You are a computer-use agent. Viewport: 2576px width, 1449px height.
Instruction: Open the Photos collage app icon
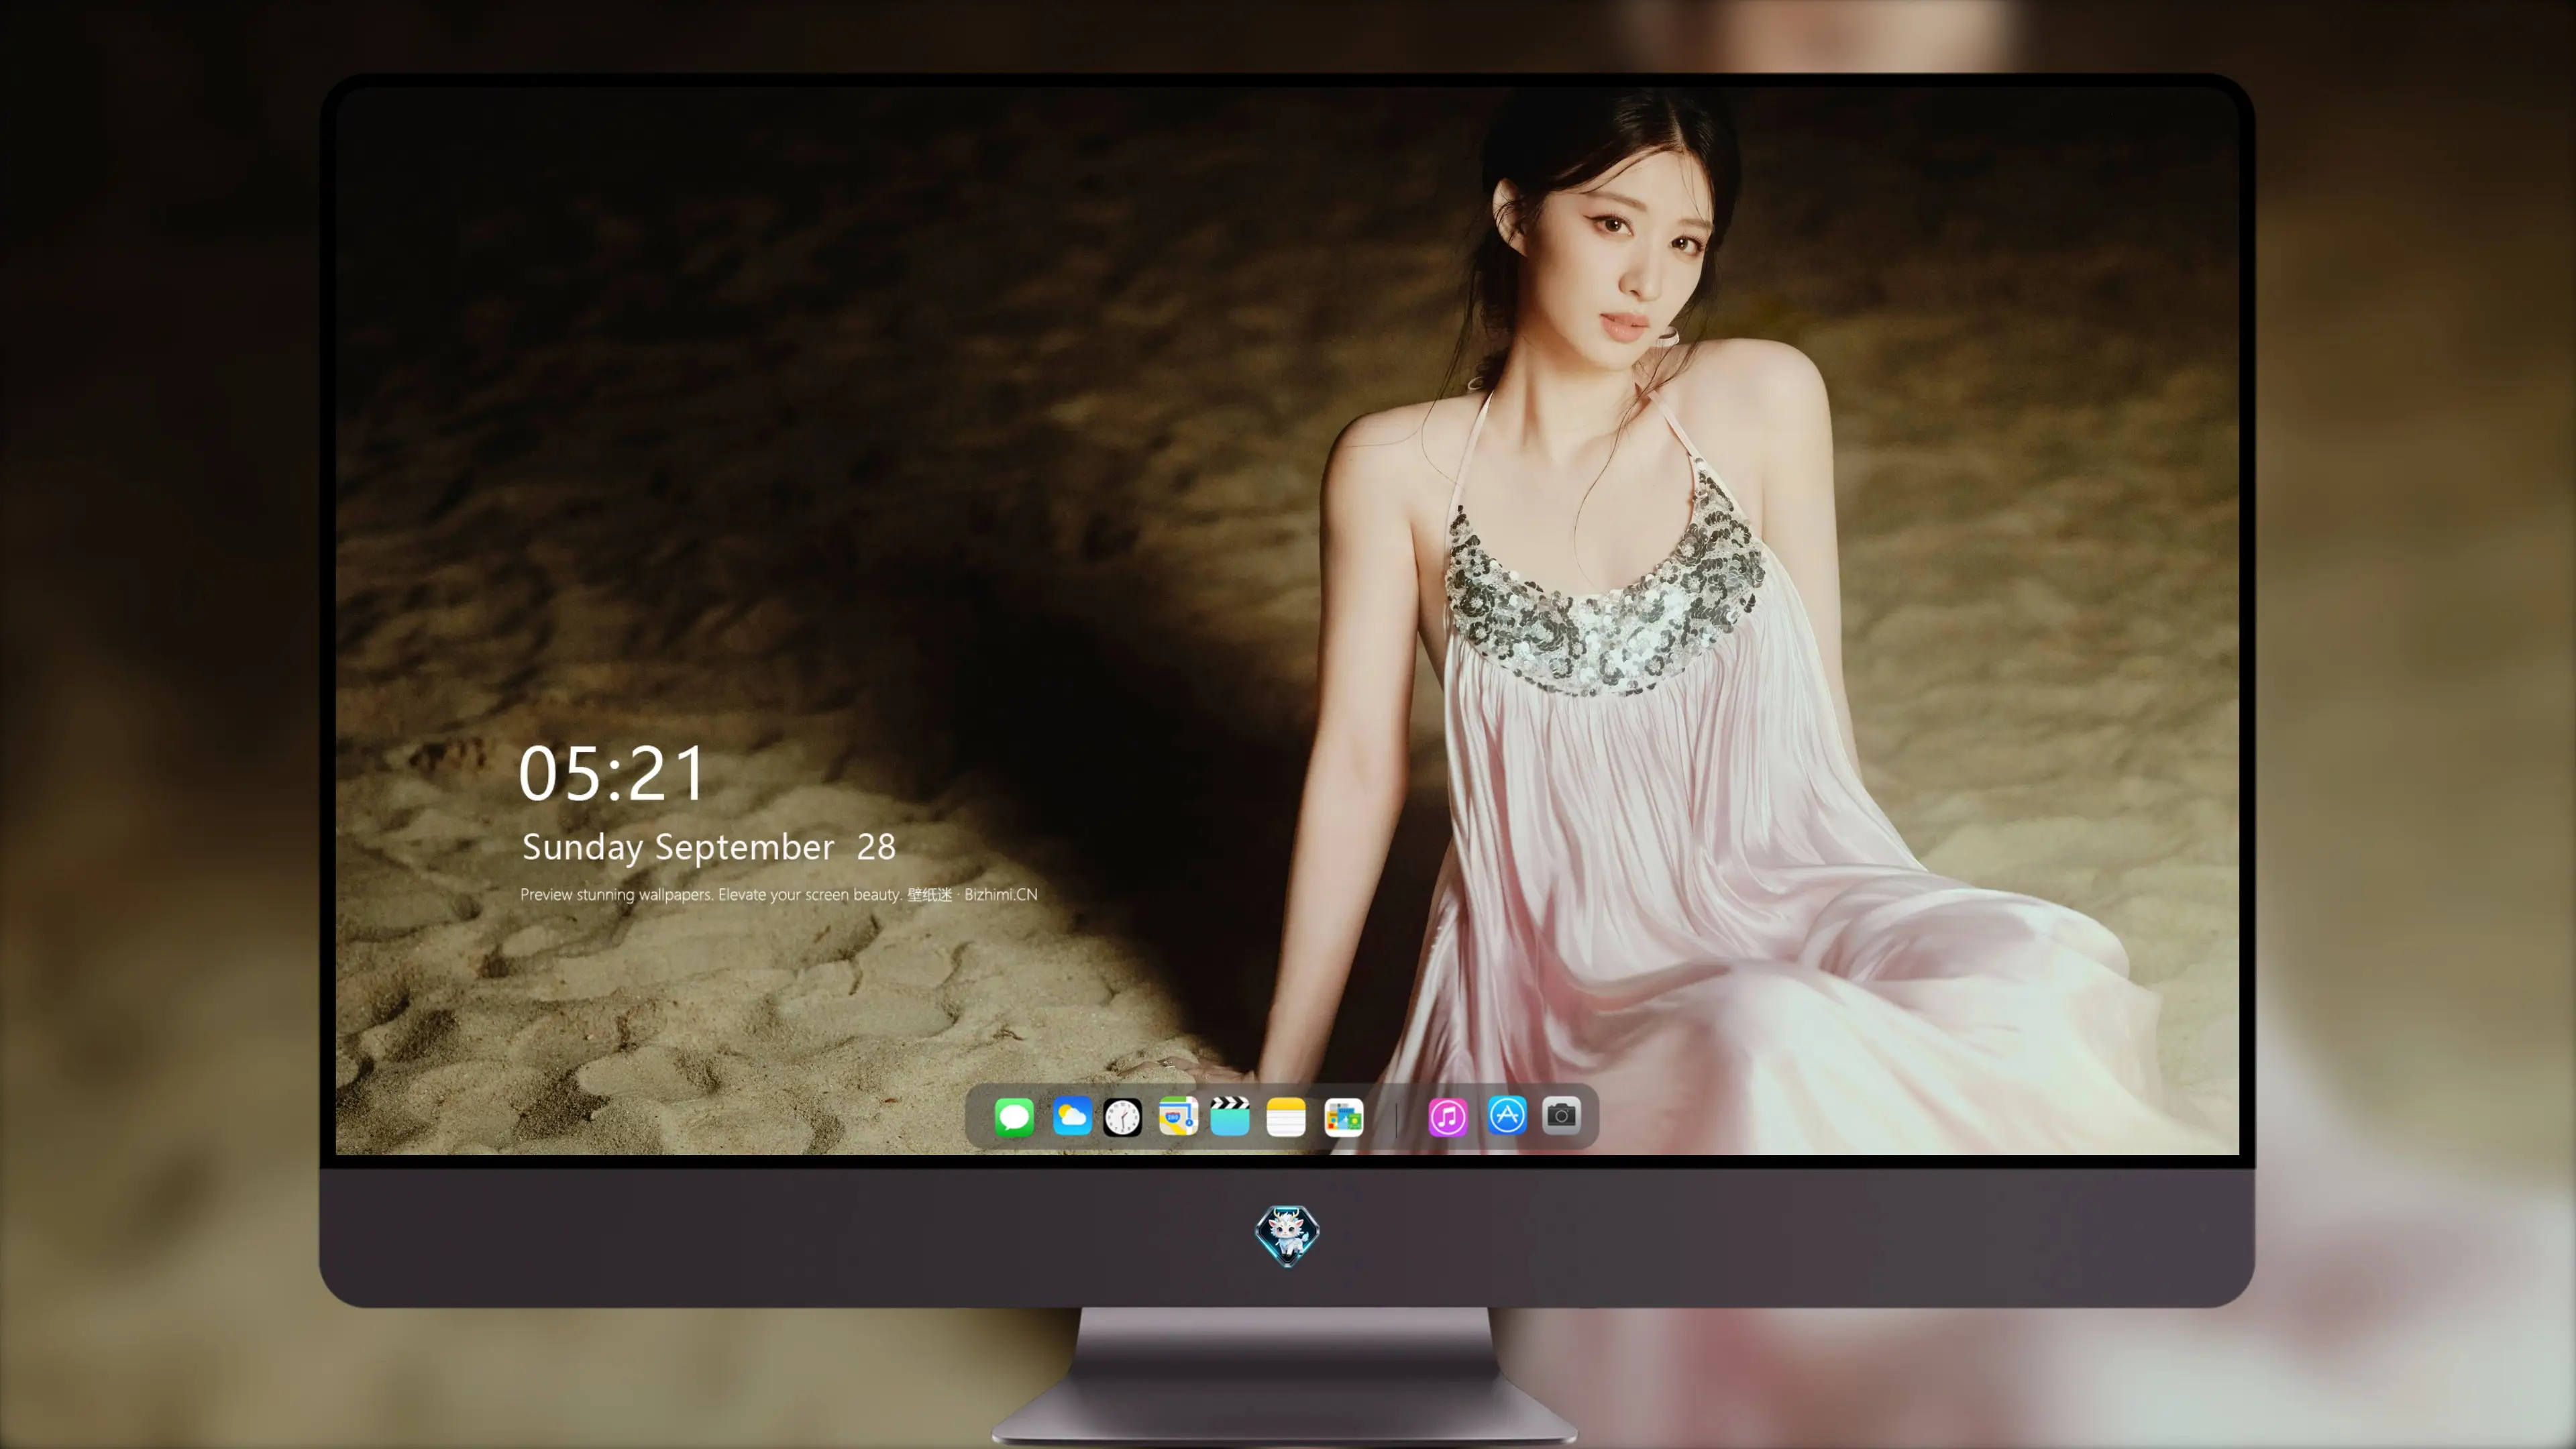coord(1343,1116)
